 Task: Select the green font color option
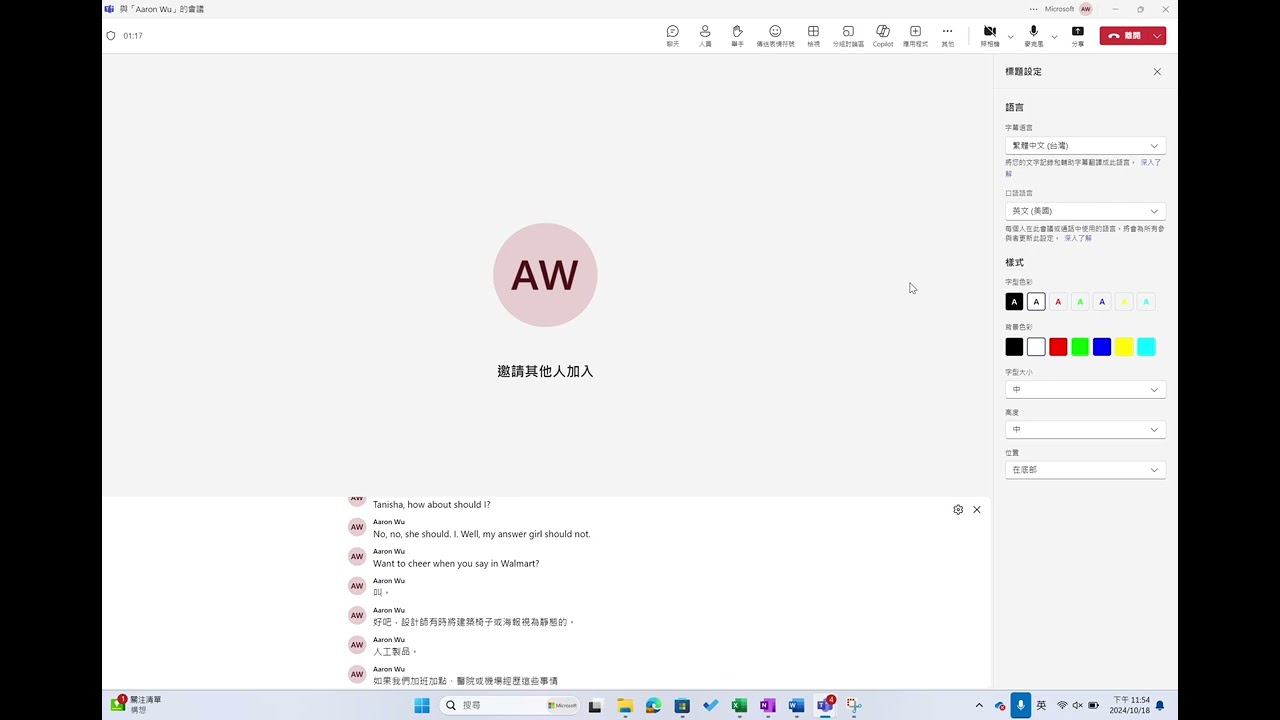(1080, 302)
